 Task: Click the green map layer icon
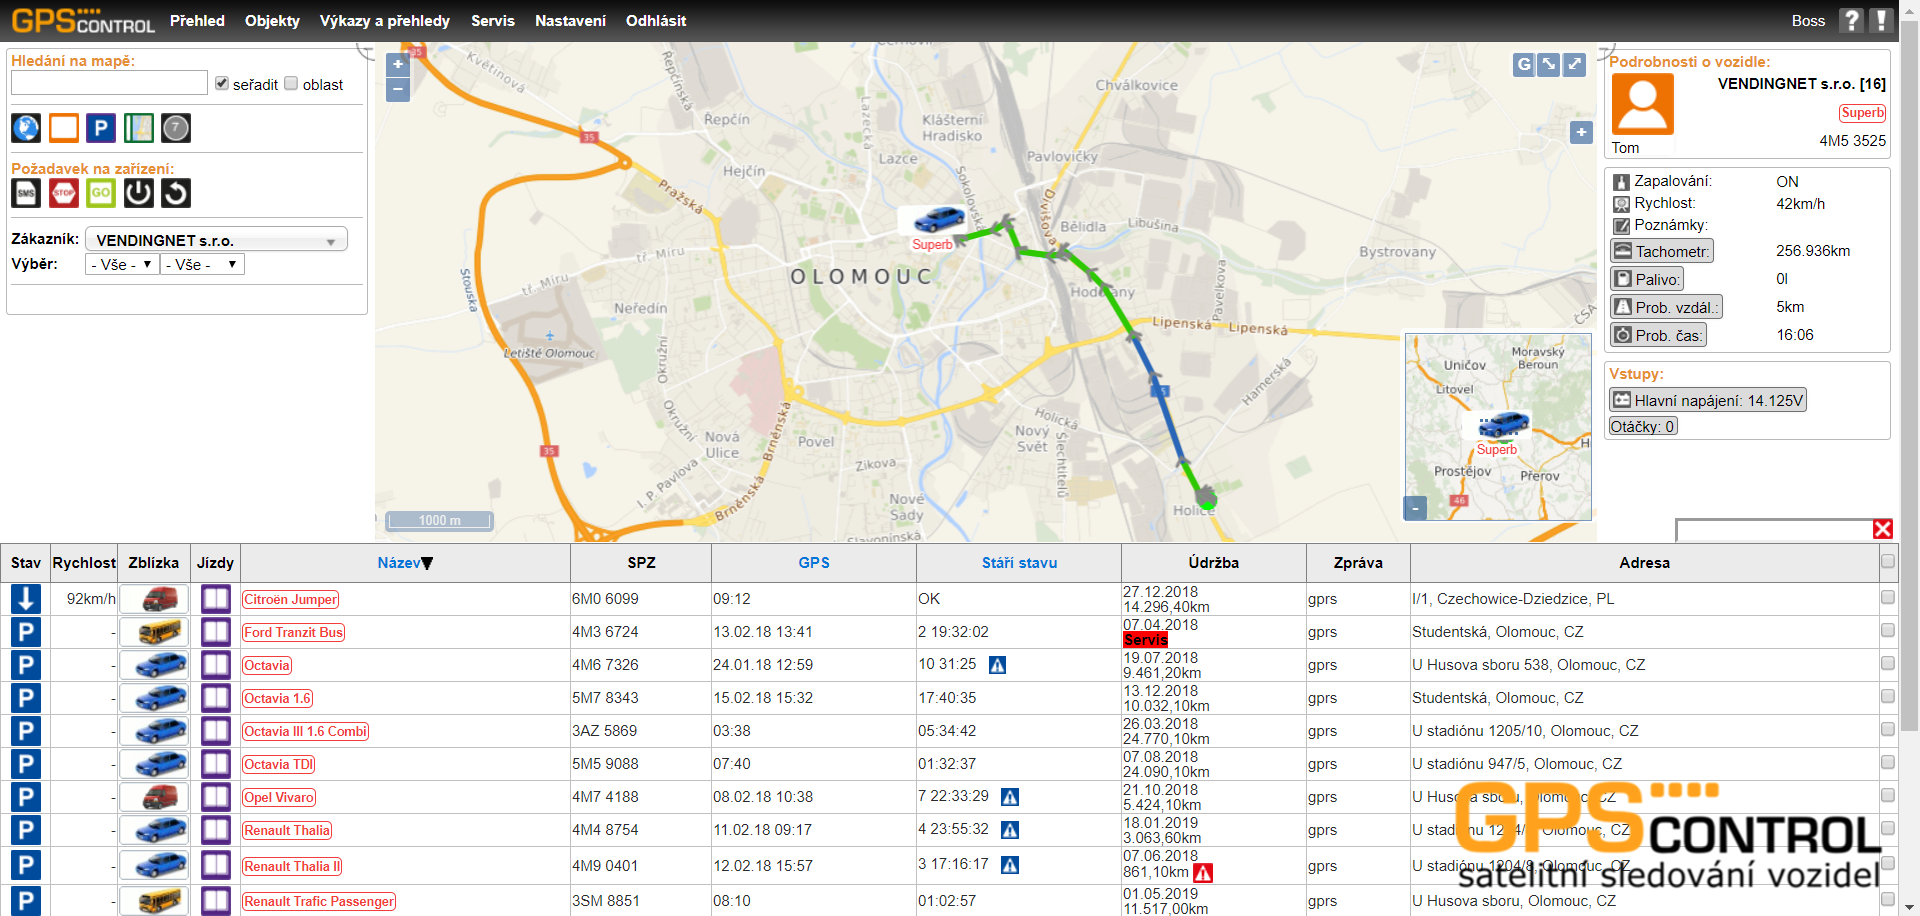tap(139, 128)
